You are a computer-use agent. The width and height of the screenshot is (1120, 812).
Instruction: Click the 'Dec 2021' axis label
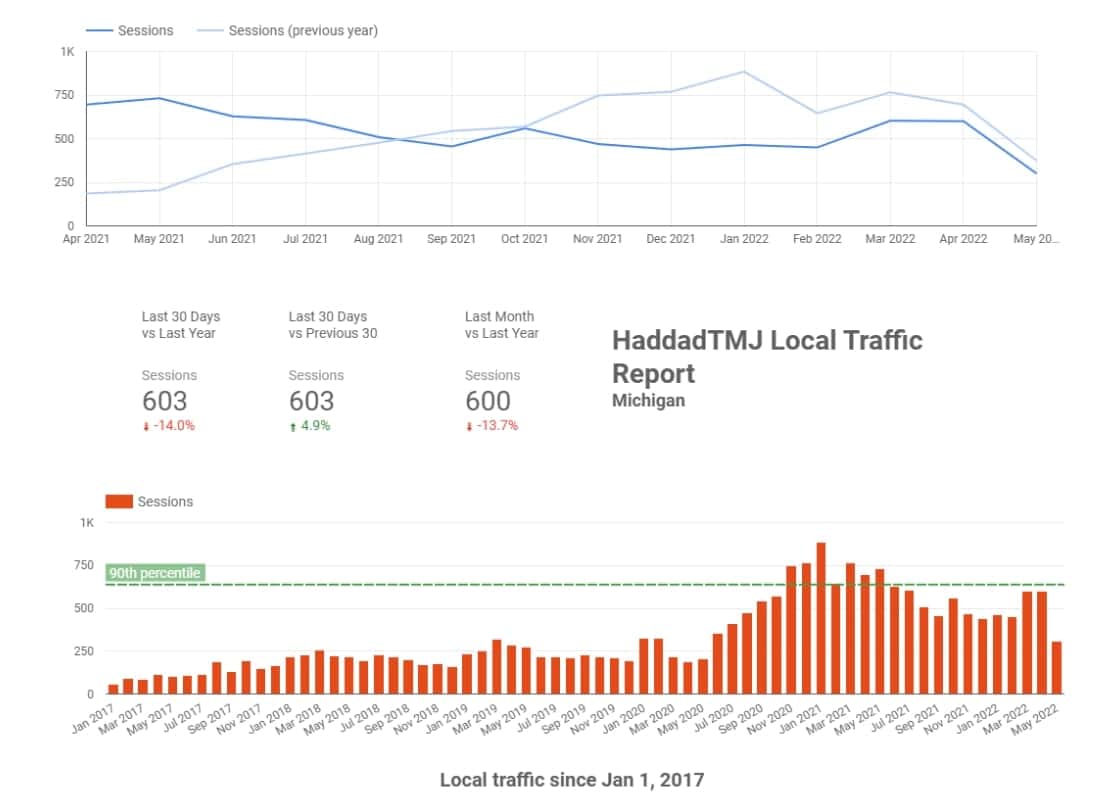(671, 239)
